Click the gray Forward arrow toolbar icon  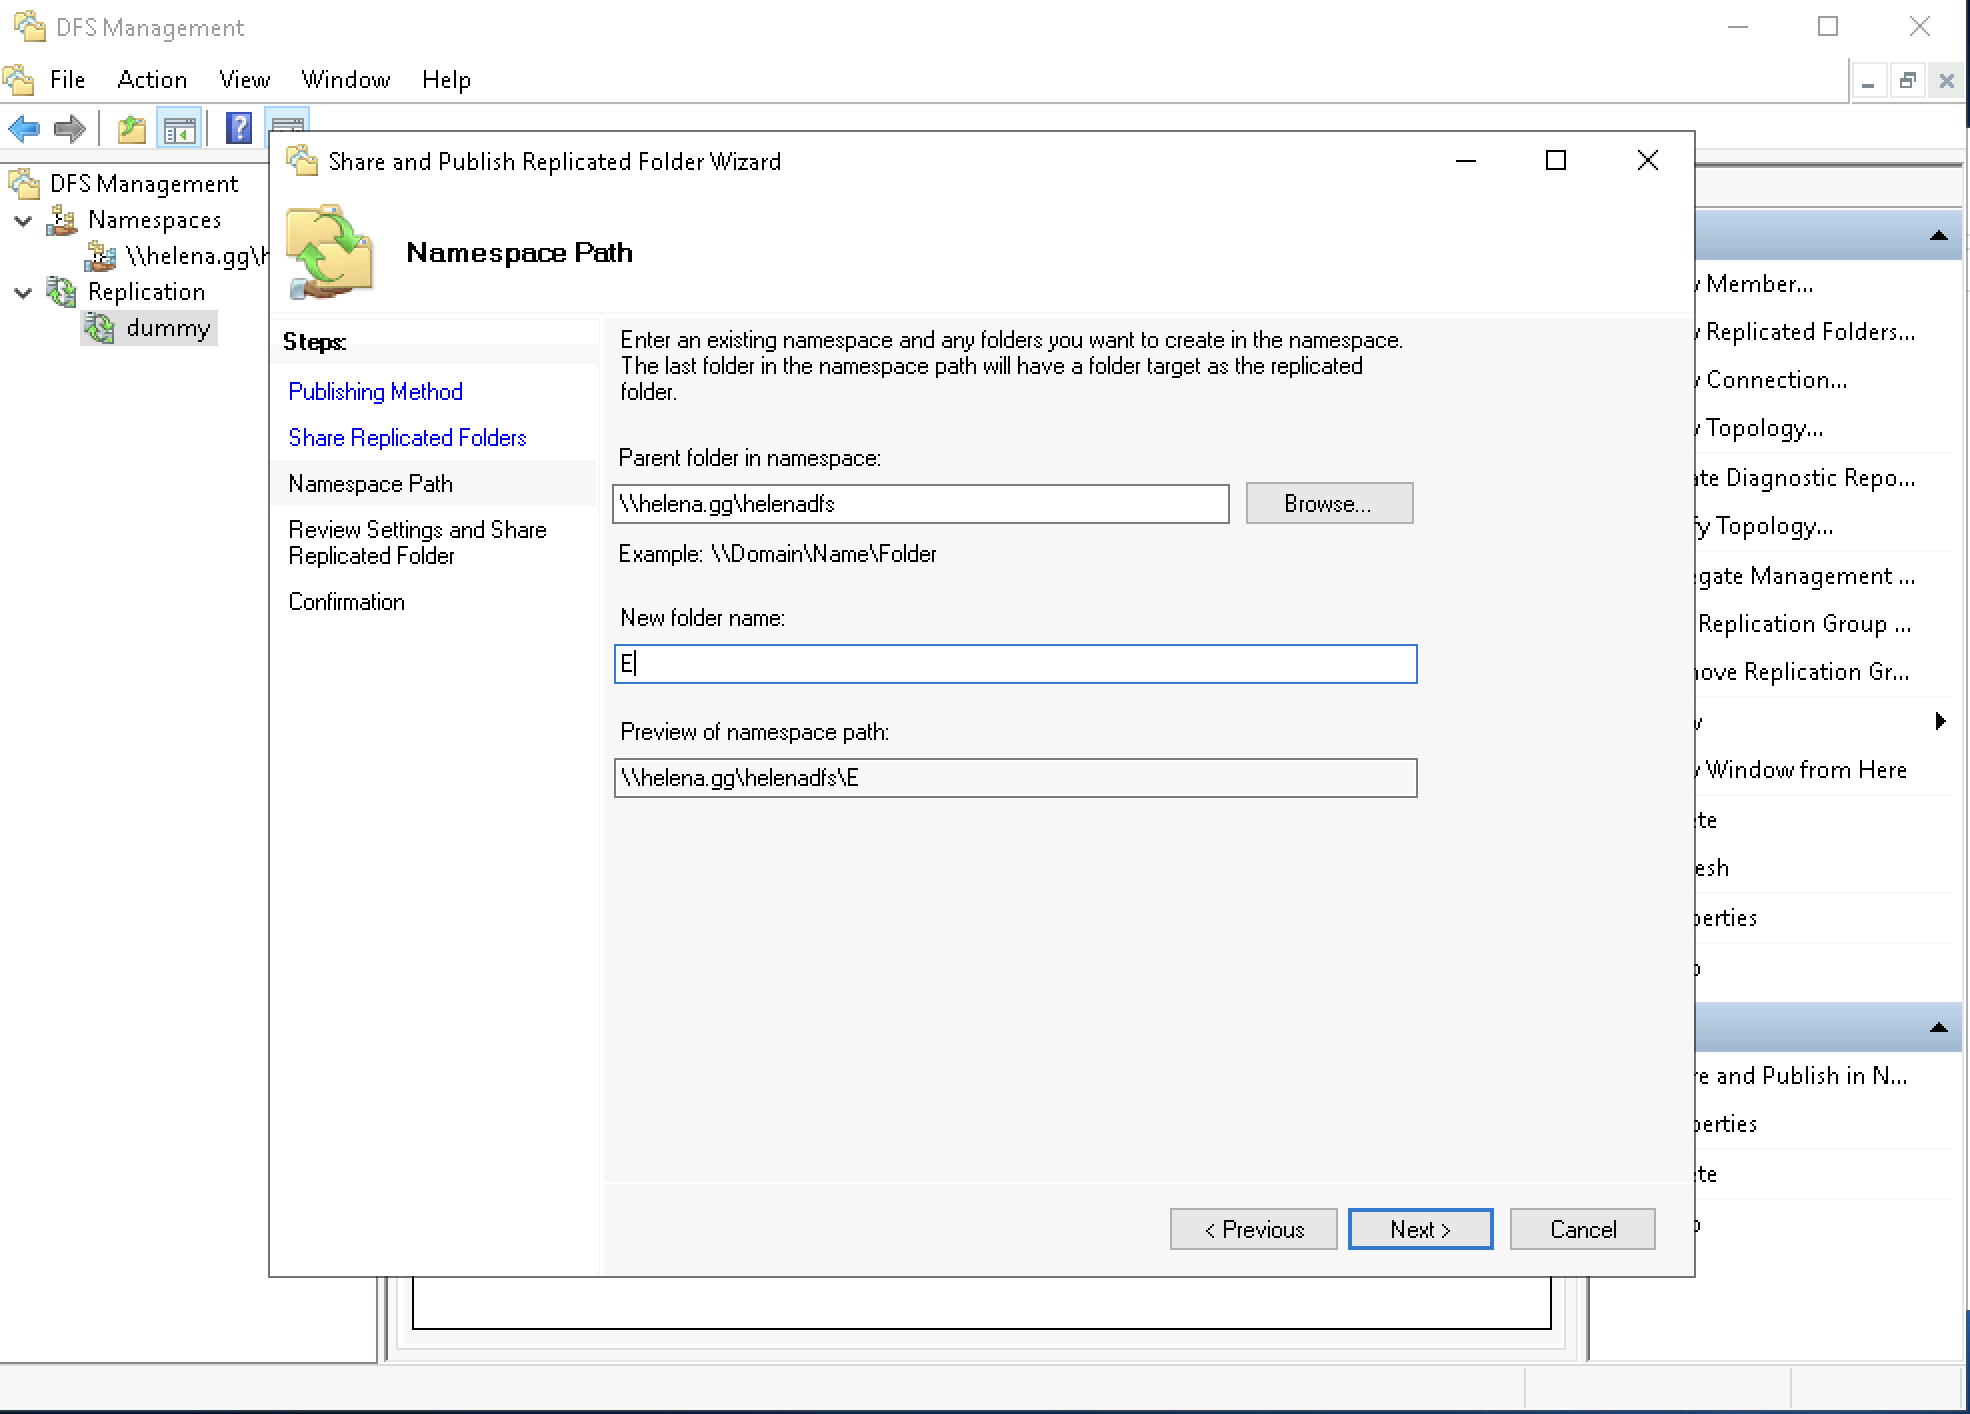coord(69,128)
